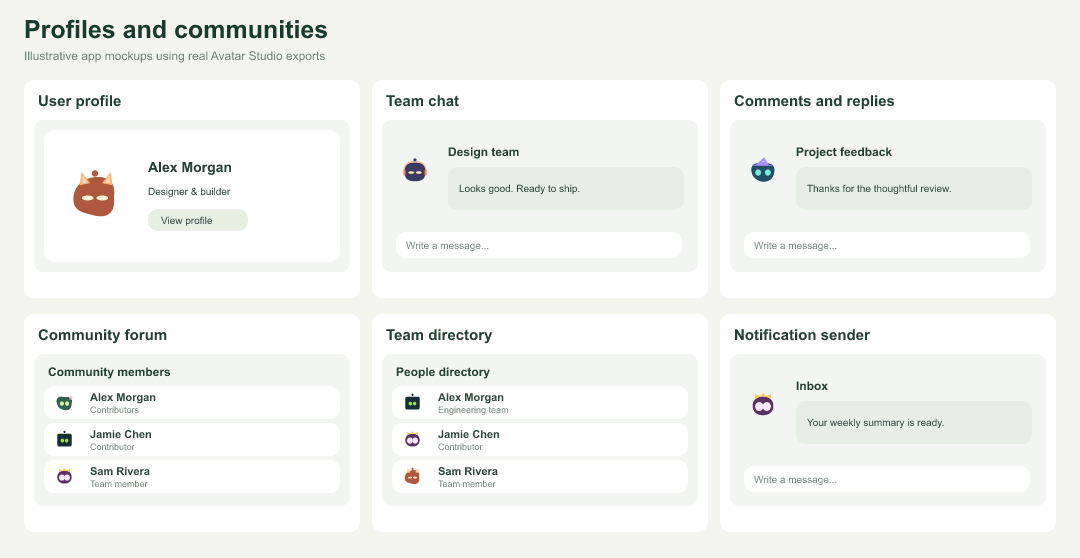Click Jamie Chen's avatar in People directory
Screen dimensions: 1080x558
click(413, 440)
